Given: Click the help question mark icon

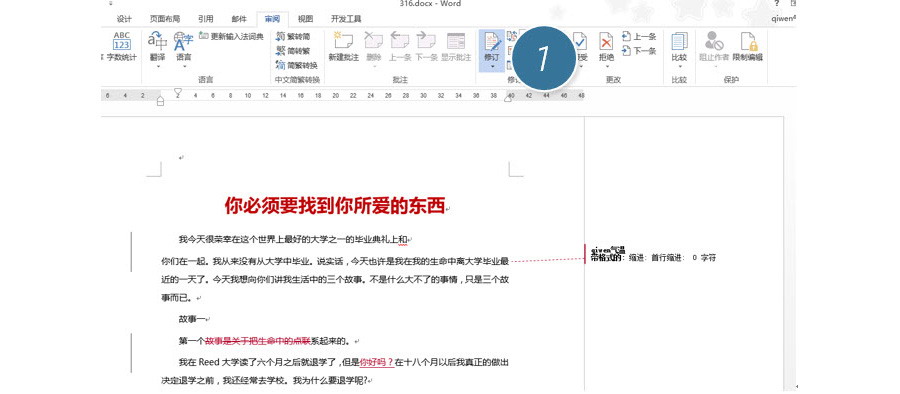Looking at the screenshot, I should (x=778, y=3).
